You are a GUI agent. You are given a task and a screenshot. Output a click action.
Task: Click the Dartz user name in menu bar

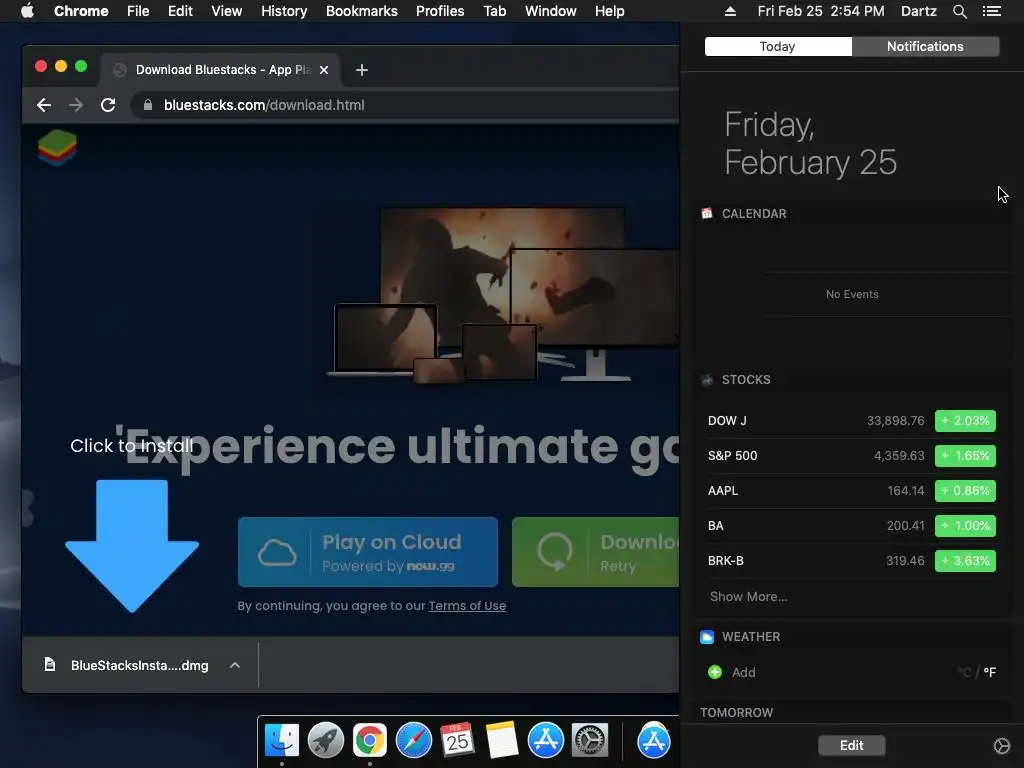919,11
